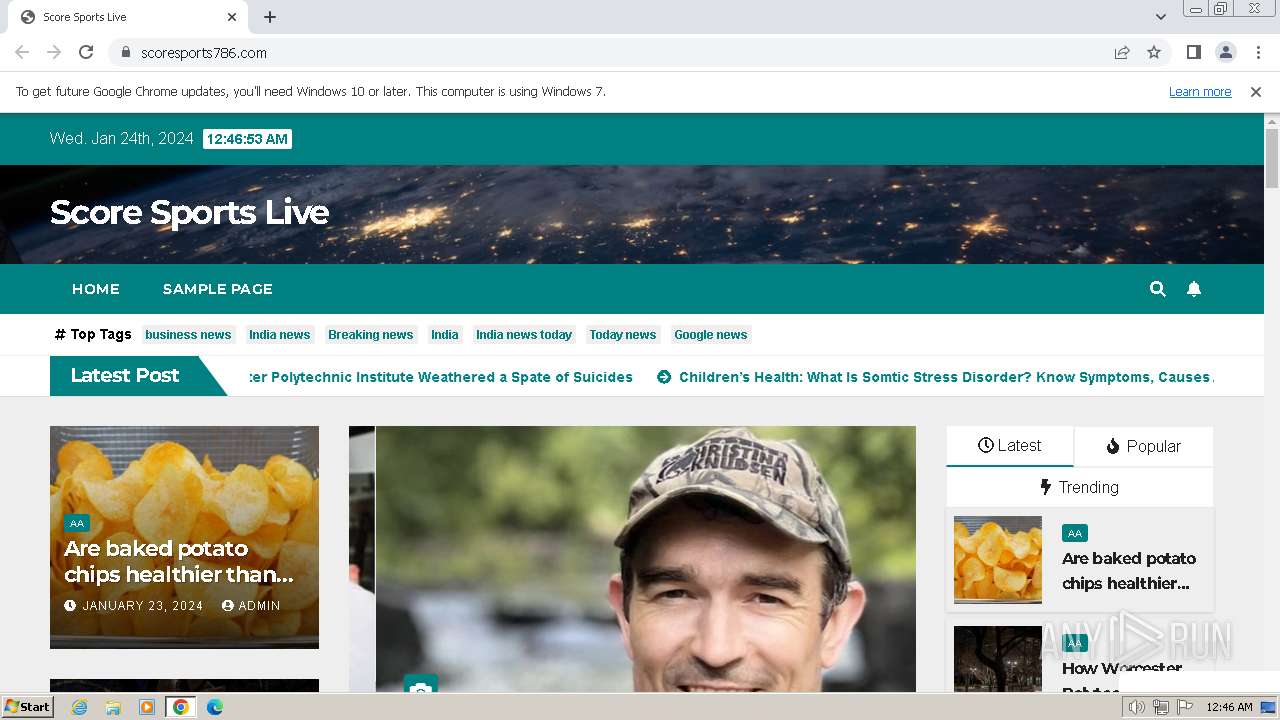The height and width of the screenshot is (720, 1280).
Task: Click the Action Center flag tray icon
Action: click(1186, 707)
